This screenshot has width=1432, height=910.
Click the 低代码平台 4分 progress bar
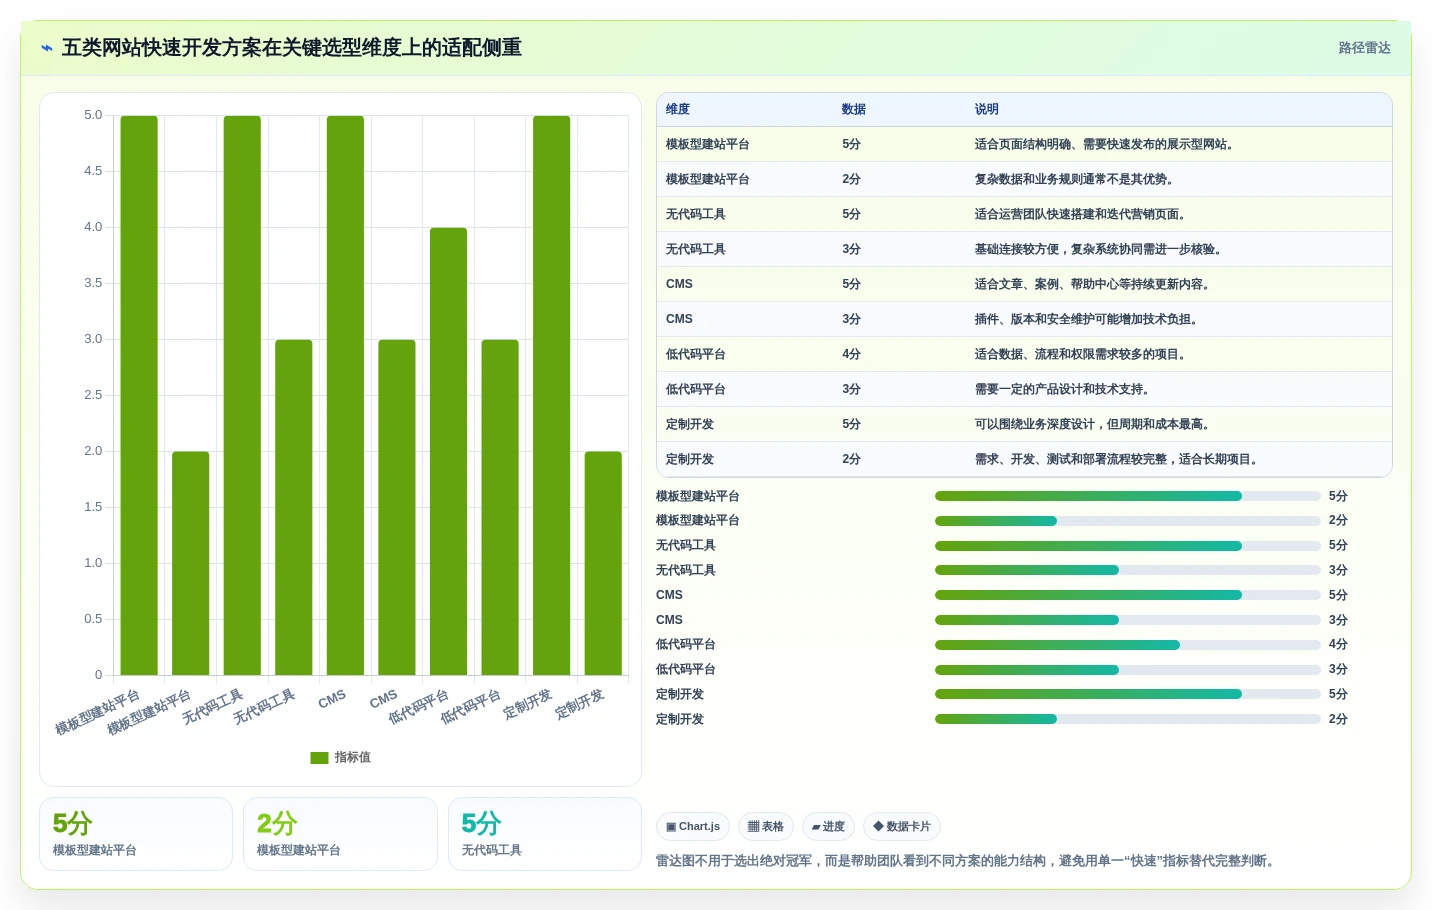[x=1128, y=645]
